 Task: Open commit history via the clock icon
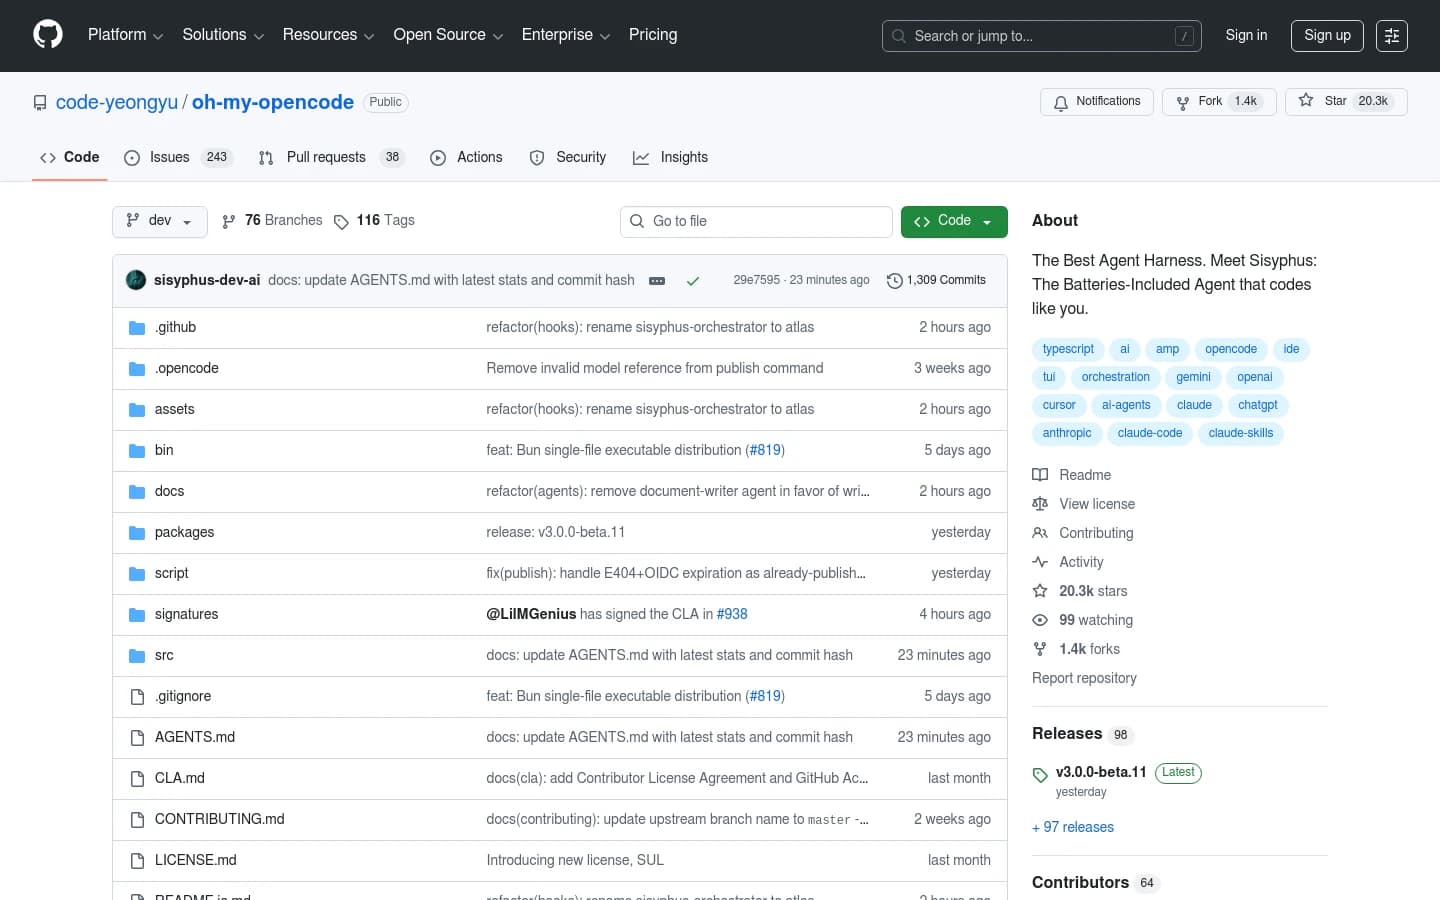894,280
